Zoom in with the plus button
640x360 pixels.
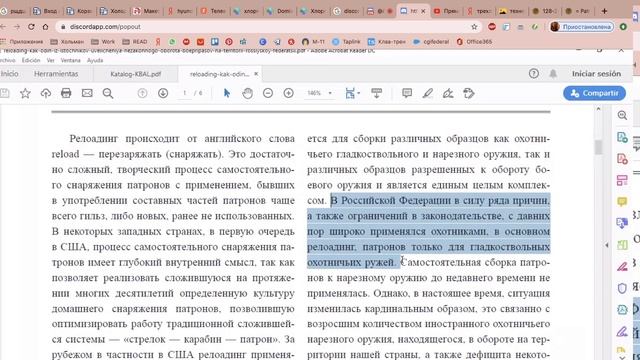pyautogui.click(x=289, y=93)
